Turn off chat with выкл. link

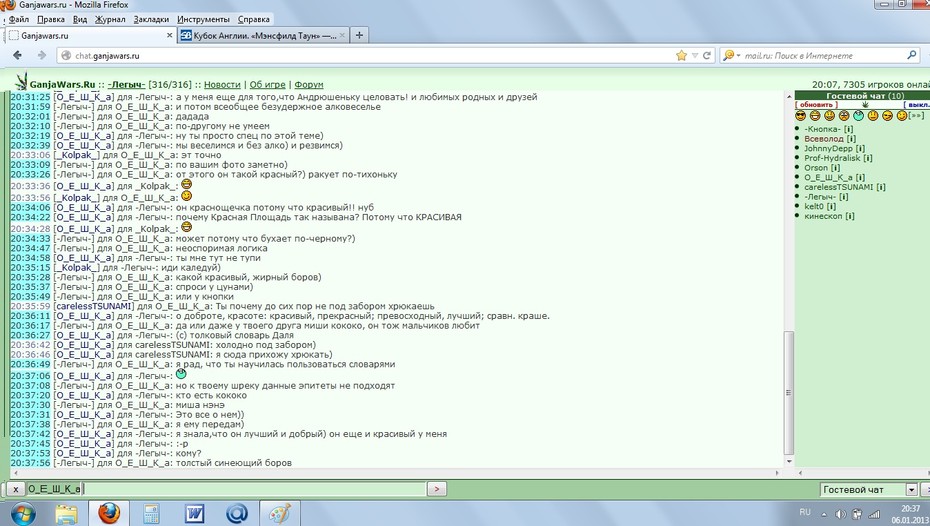coord(917,105)
